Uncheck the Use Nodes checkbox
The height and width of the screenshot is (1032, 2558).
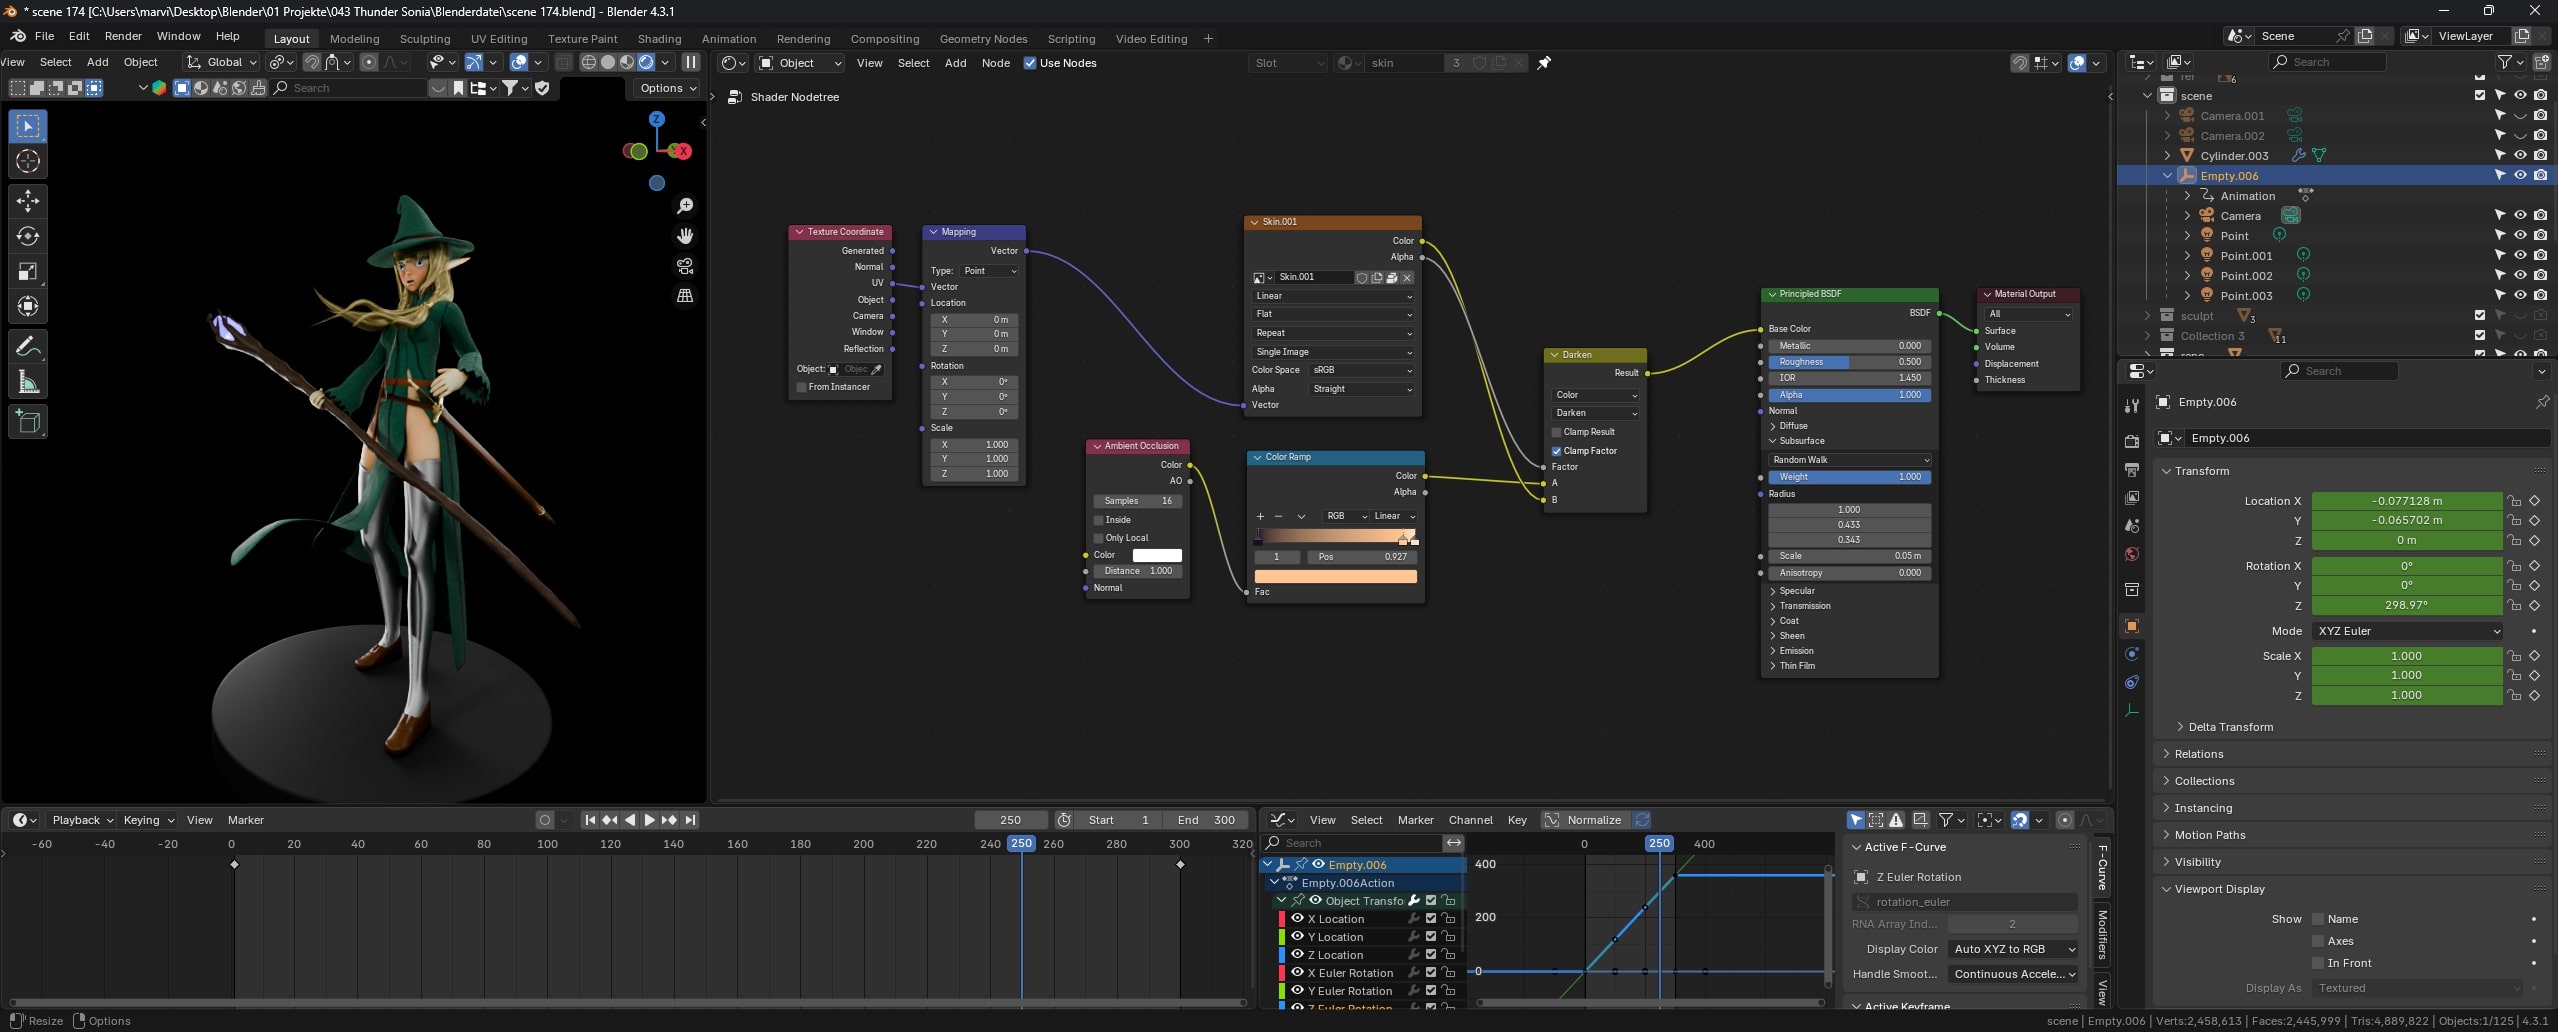[1030, 63]
